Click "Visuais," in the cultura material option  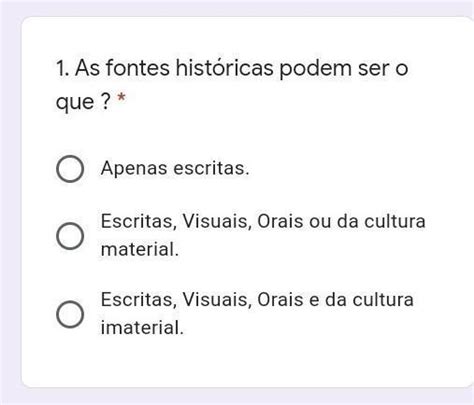(x=217, y=221)
